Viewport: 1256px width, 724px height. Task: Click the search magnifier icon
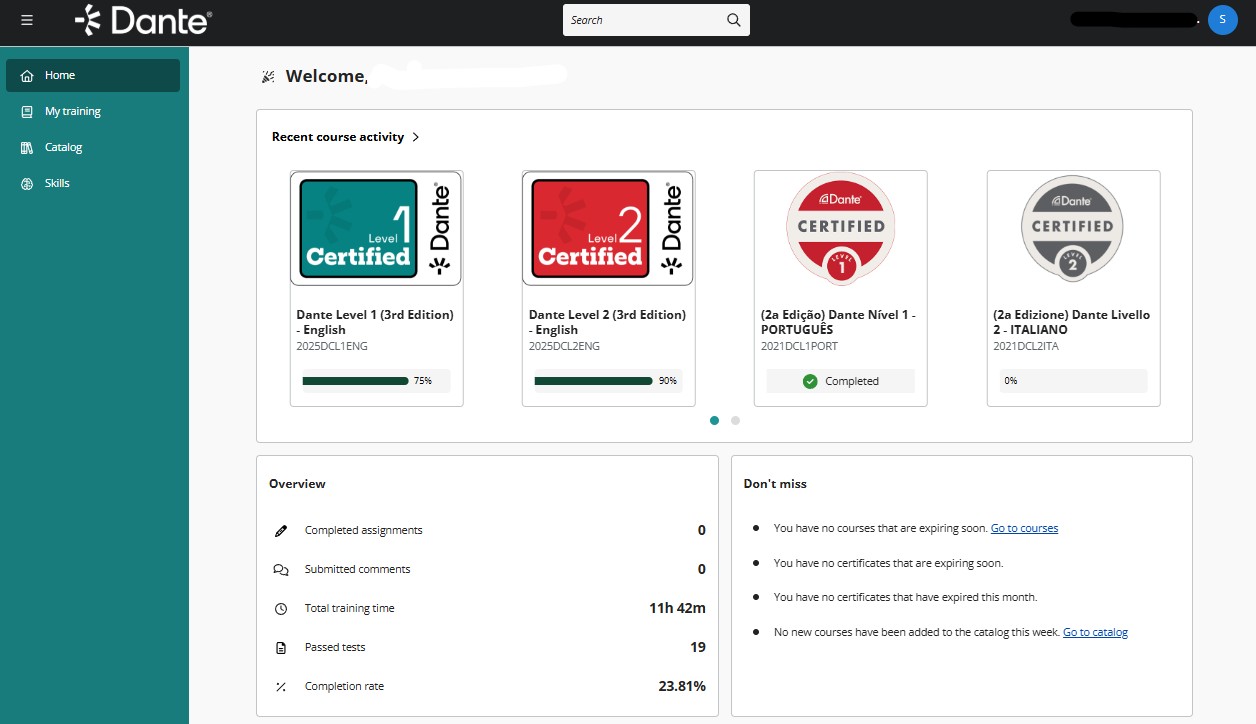pos(733,20)
